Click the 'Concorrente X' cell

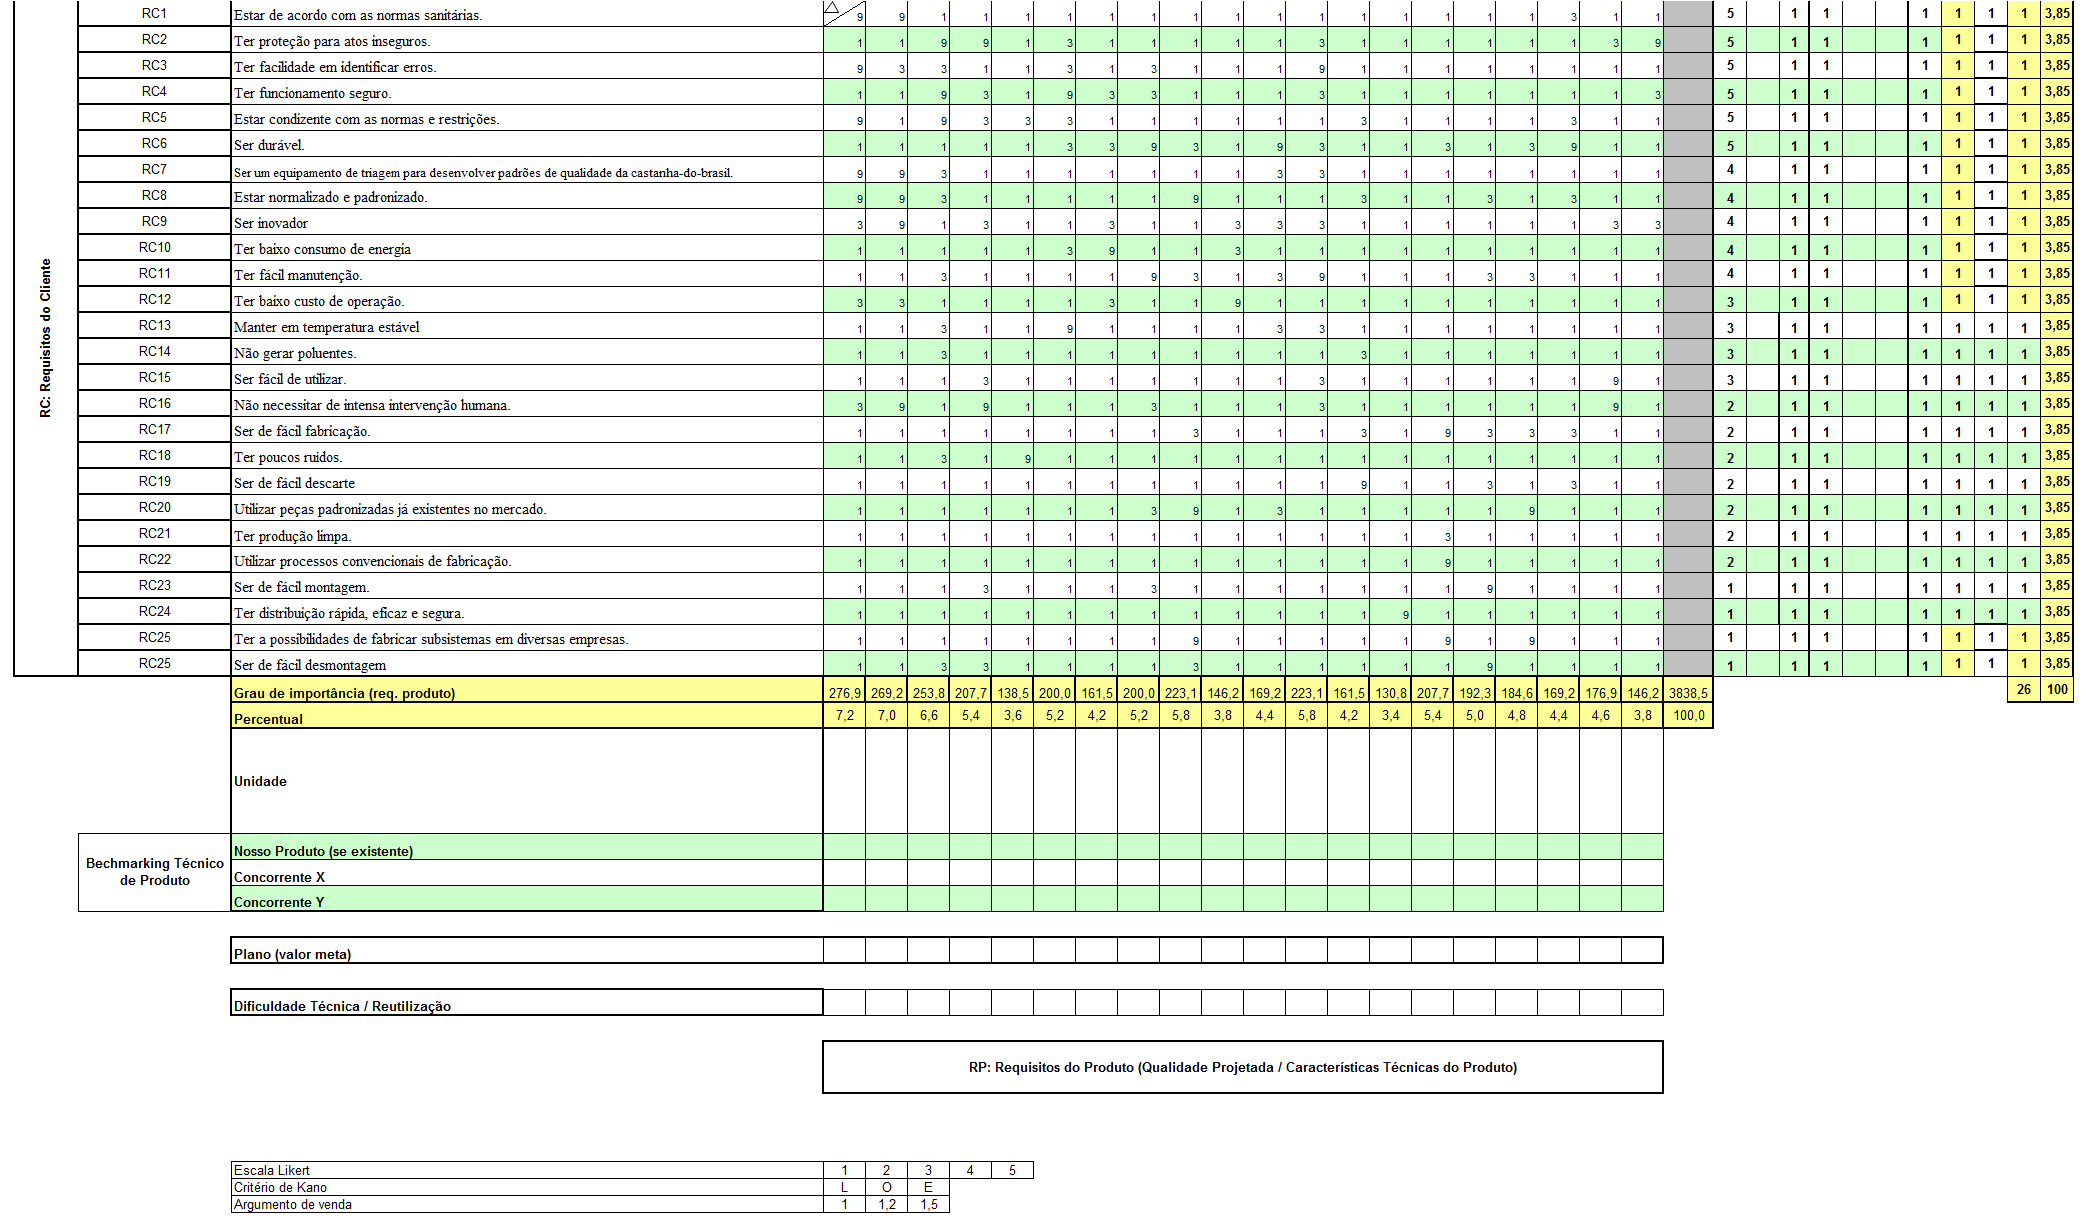[x=527, y=873]
